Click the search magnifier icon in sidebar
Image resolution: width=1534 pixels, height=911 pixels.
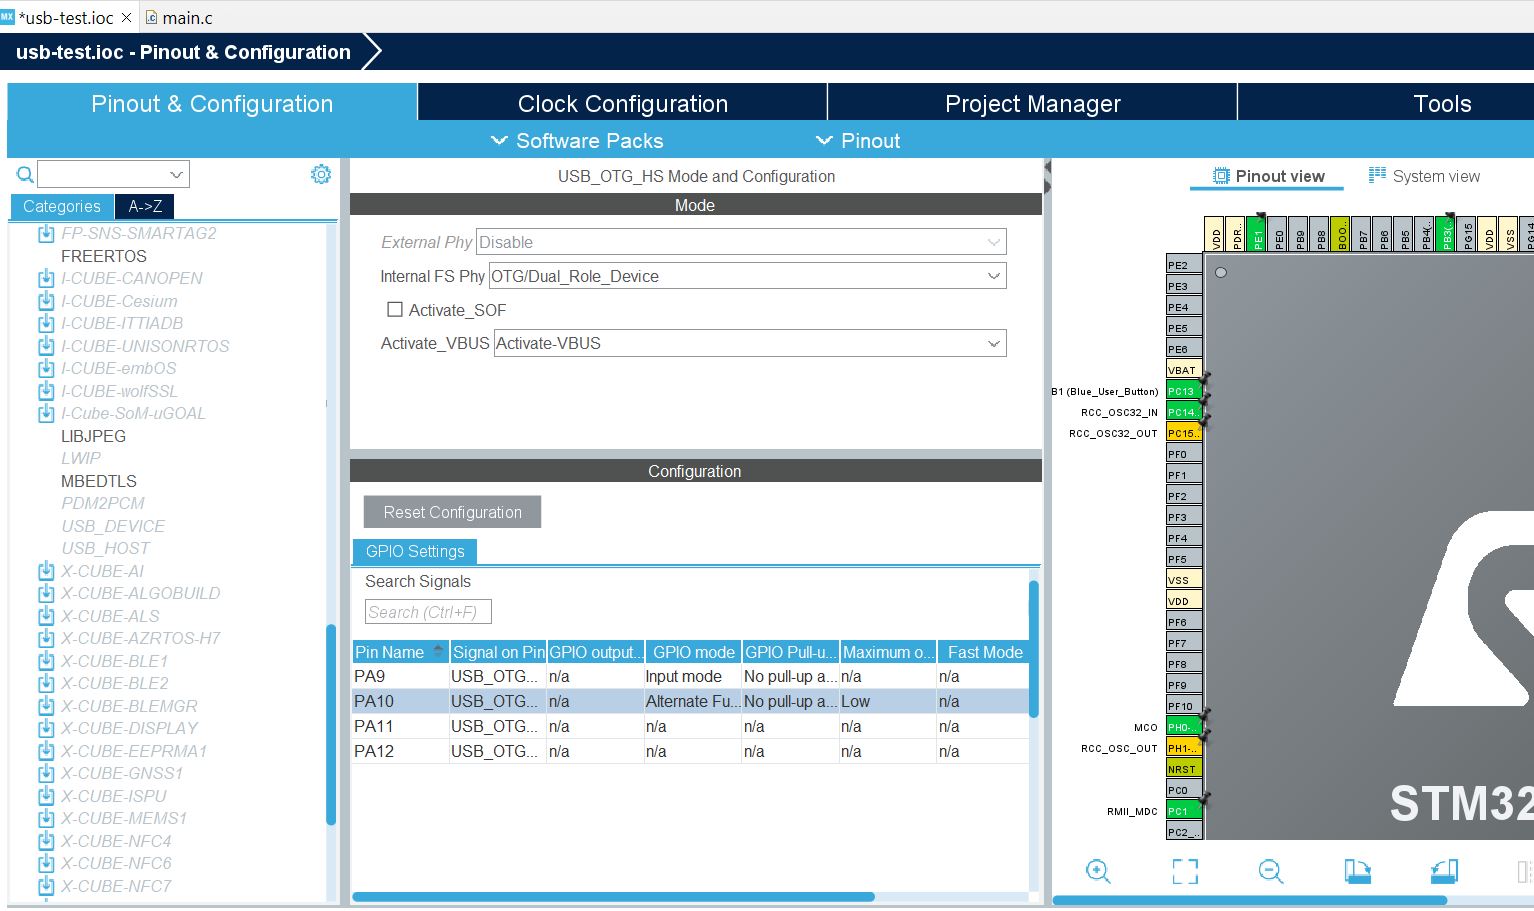pyautogui.click(x=25, y=175)
